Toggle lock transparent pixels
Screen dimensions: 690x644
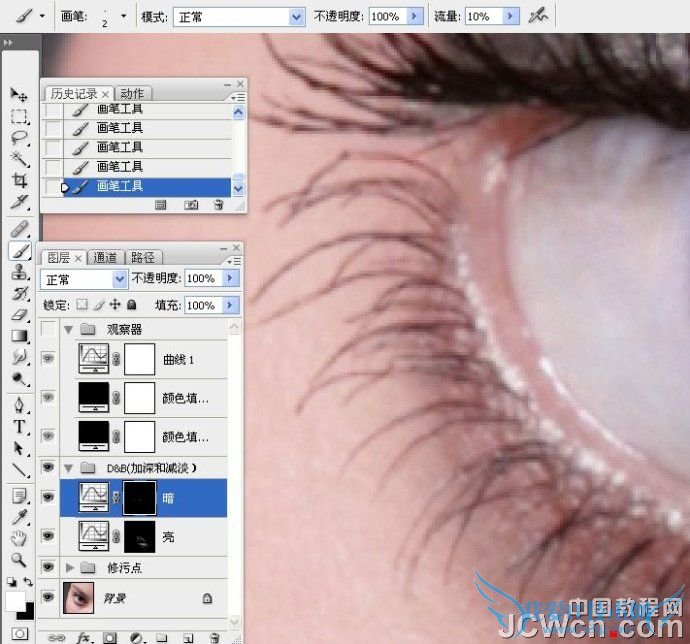(x=82, y=305)
